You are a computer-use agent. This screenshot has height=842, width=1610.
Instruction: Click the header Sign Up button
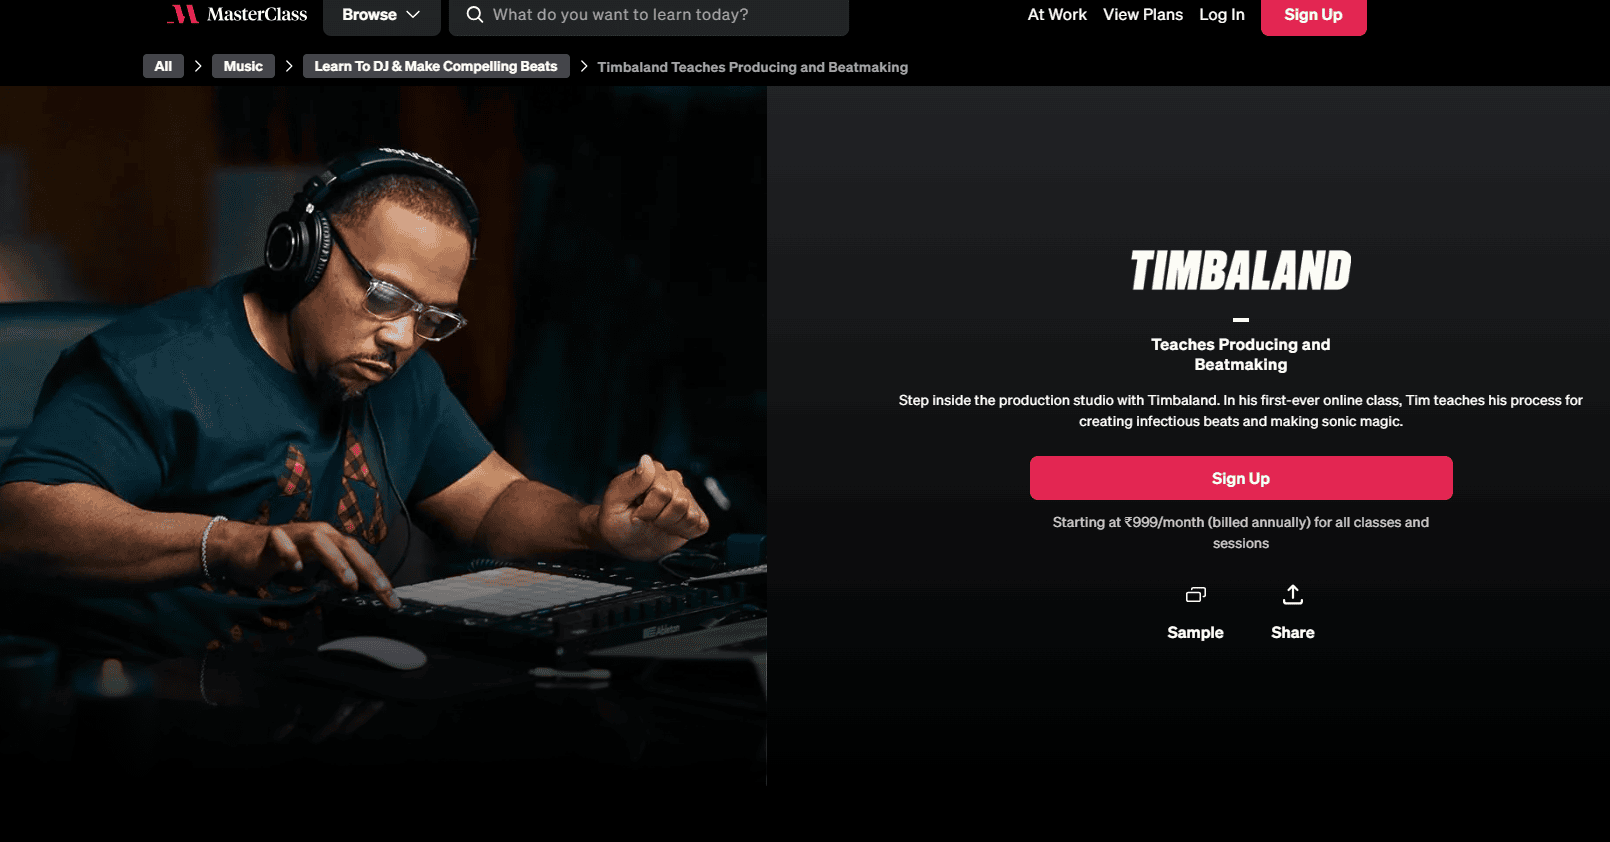click(1313, 16)
